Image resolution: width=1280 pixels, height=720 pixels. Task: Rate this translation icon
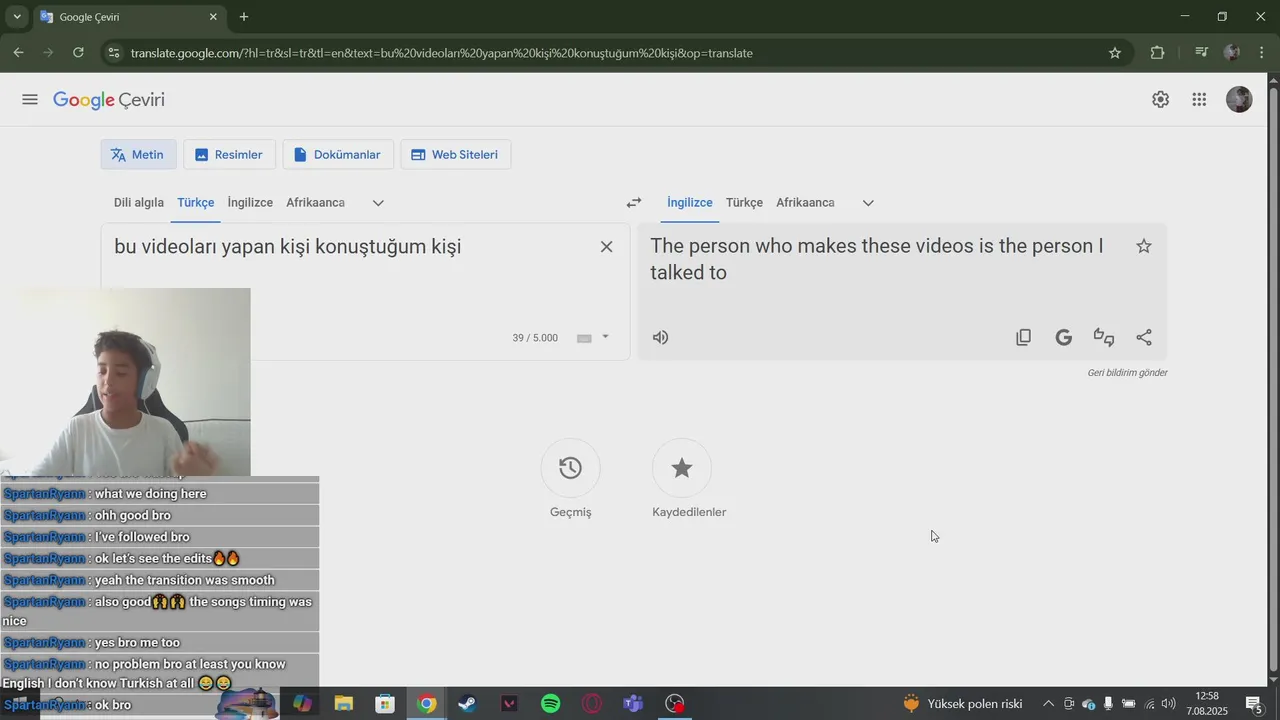(1104, 337)
